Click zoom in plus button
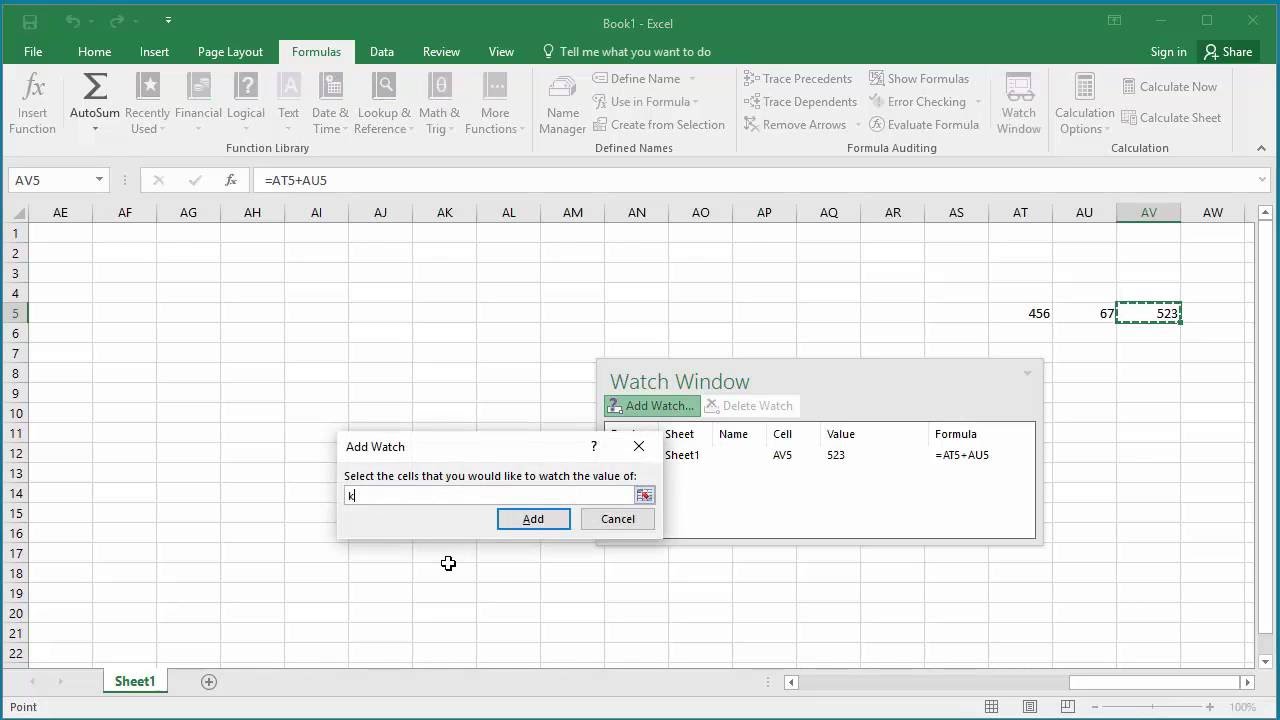The image size is (1280, 720). pos(1209,707)
